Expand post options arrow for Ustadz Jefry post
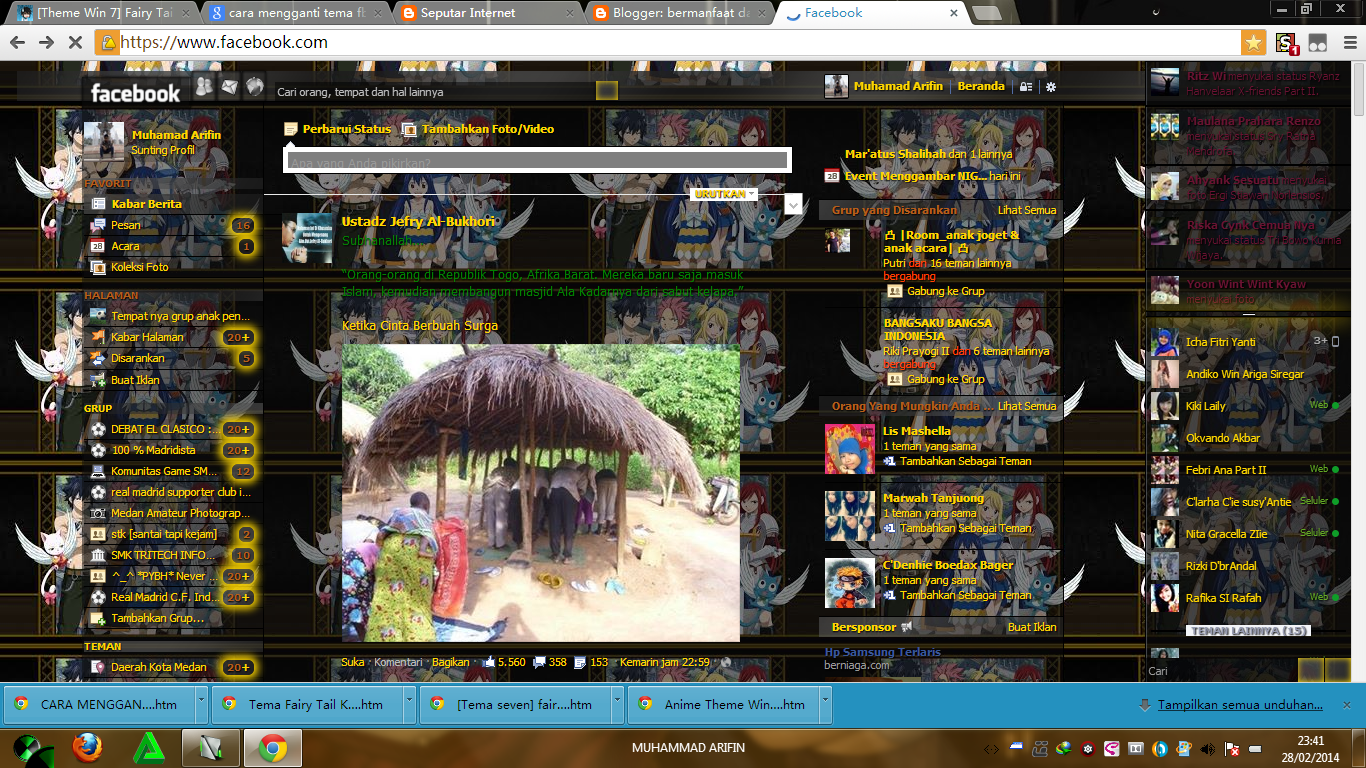The width and height of the screenshot is (1366, 768). coord(793,204)
